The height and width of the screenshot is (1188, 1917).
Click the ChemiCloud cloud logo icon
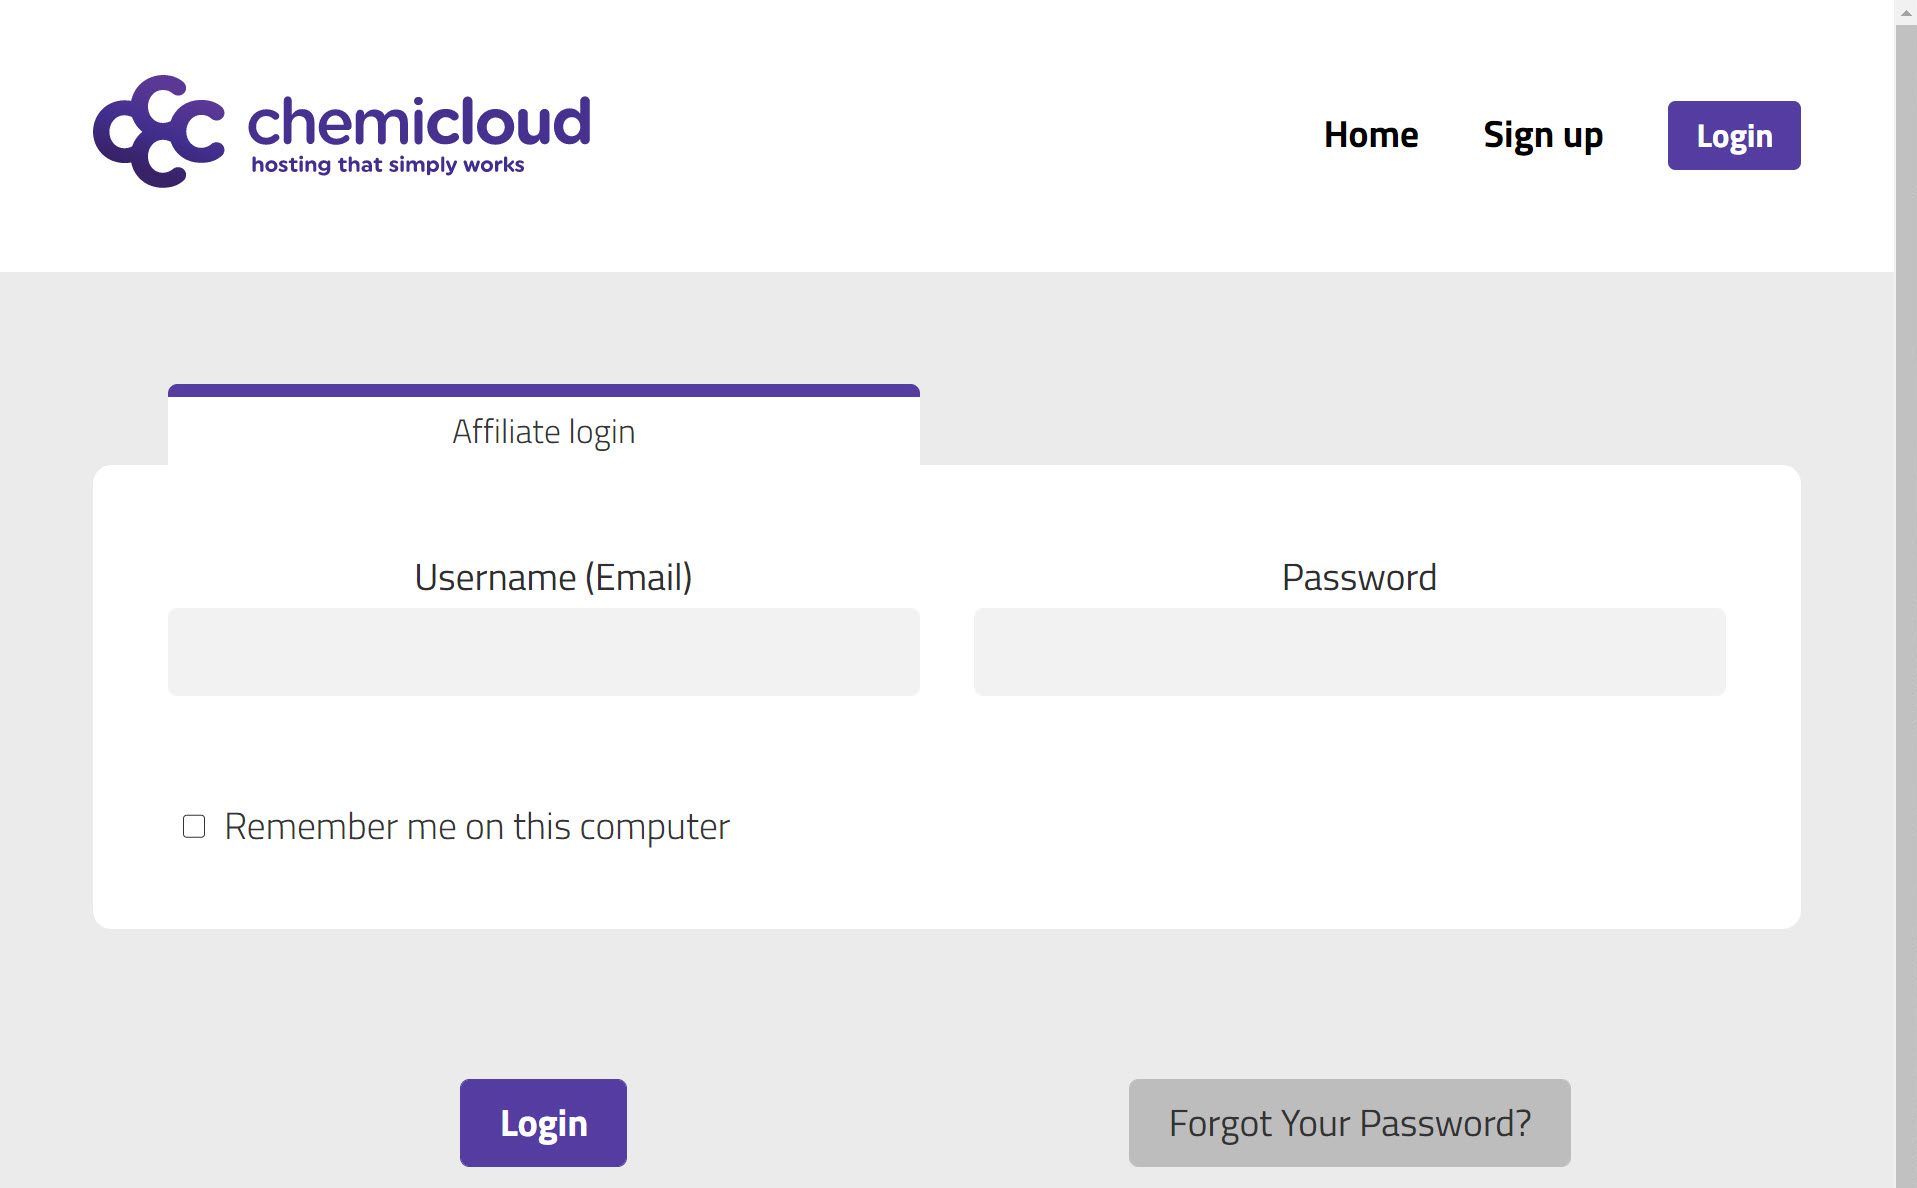click(x=158, y=131)
